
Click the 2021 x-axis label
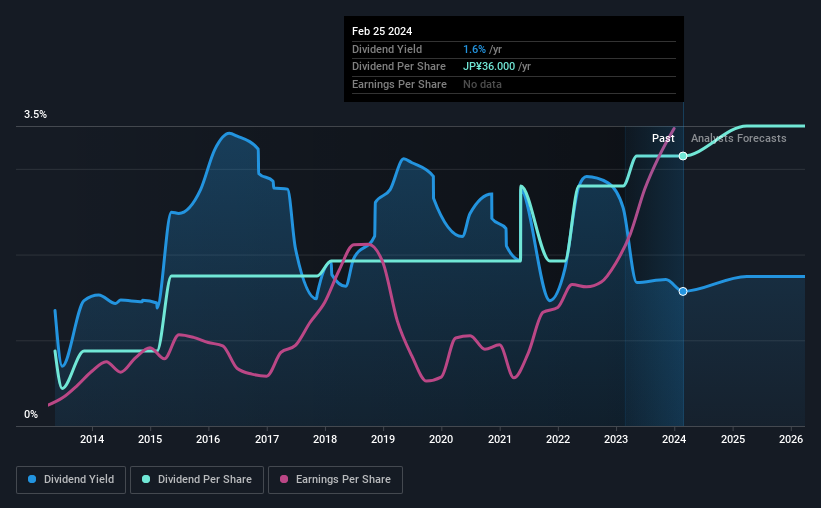(x=500, y=439)
